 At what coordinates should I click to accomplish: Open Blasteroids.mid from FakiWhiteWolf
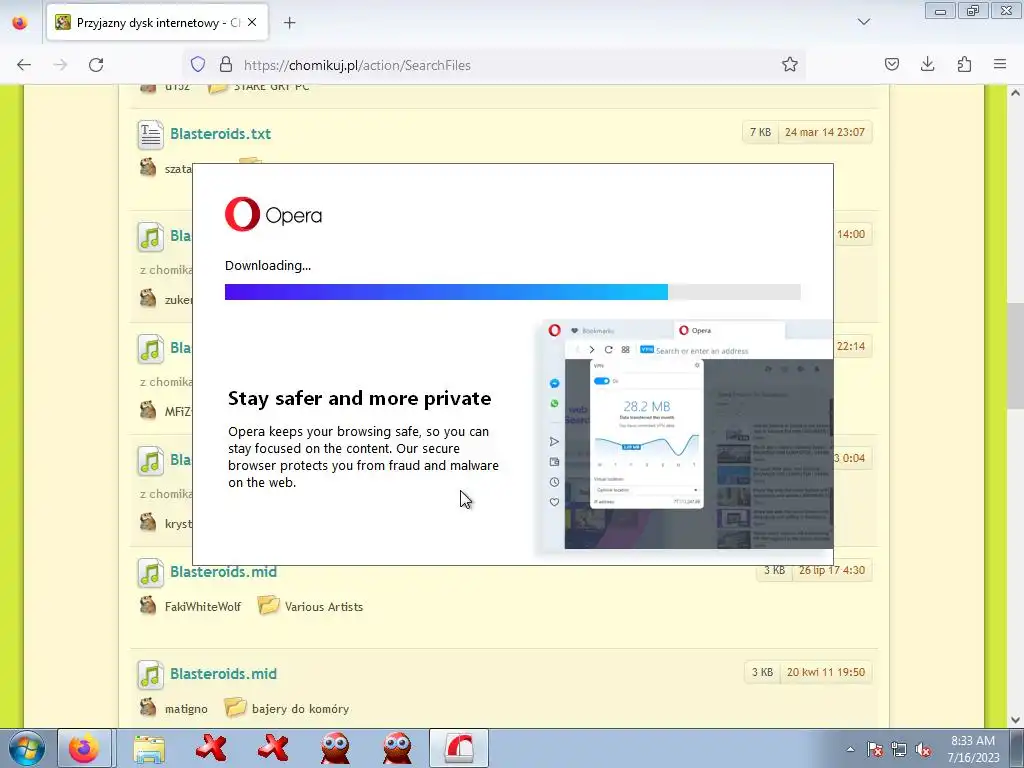point(223,571)
